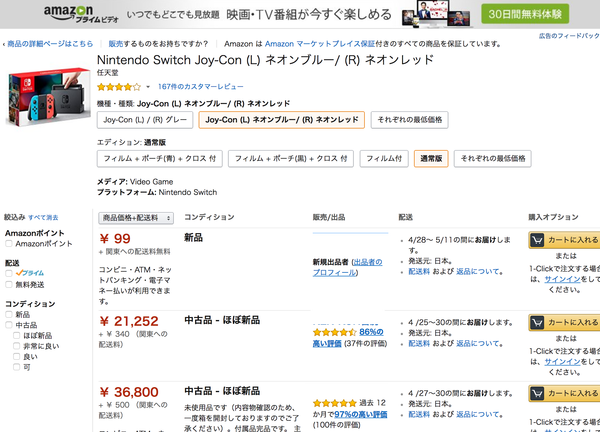Screen dimensions: 600x432
Task: Click the cart icon in the ¥36,800 row
Action: click(x=537, y=393)
